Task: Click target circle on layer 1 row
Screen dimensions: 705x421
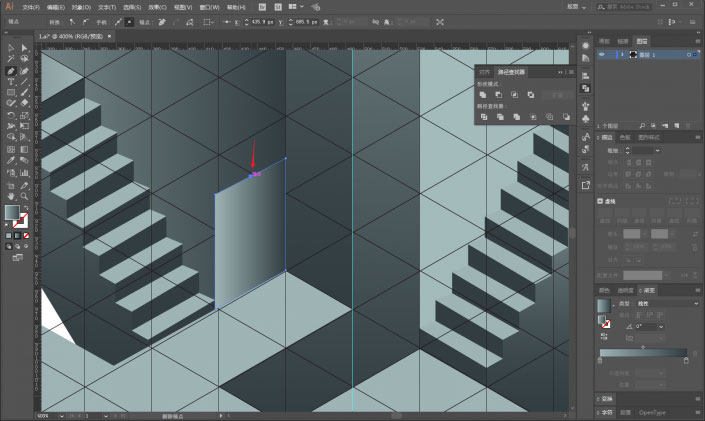Action: 688,54
